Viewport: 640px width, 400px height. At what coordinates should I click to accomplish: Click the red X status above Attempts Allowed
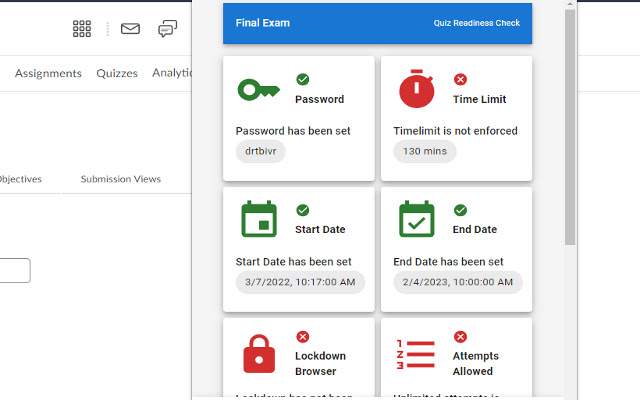pyautogui.click(x=460, y=337)
